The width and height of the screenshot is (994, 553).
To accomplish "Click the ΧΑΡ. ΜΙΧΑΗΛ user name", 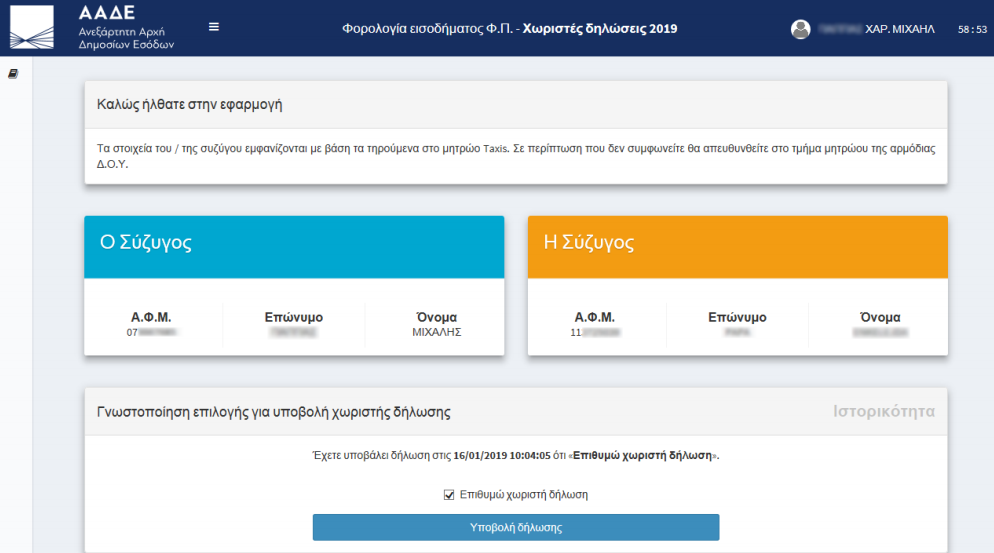I will 900,29.
